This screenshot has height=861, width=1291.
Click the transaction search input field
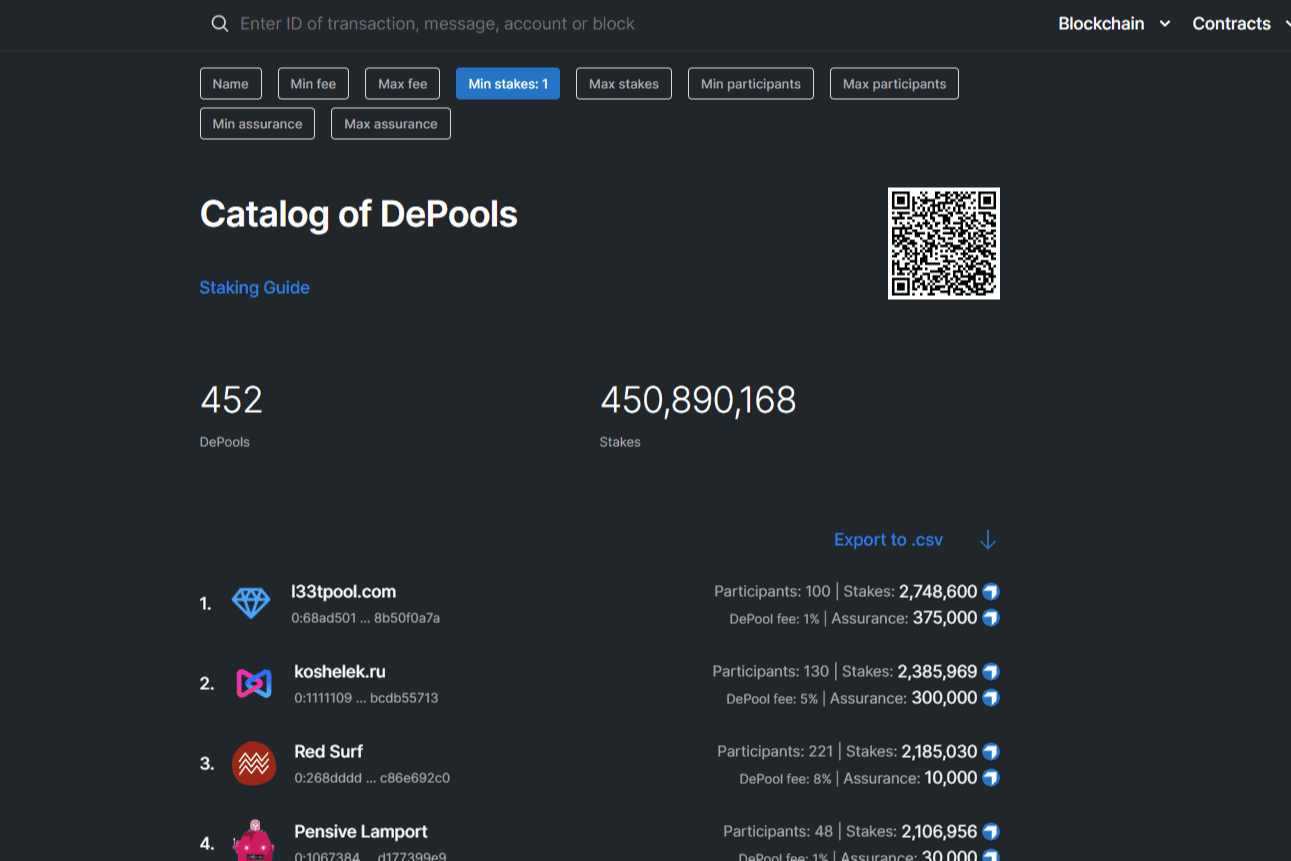coord(500,23)
